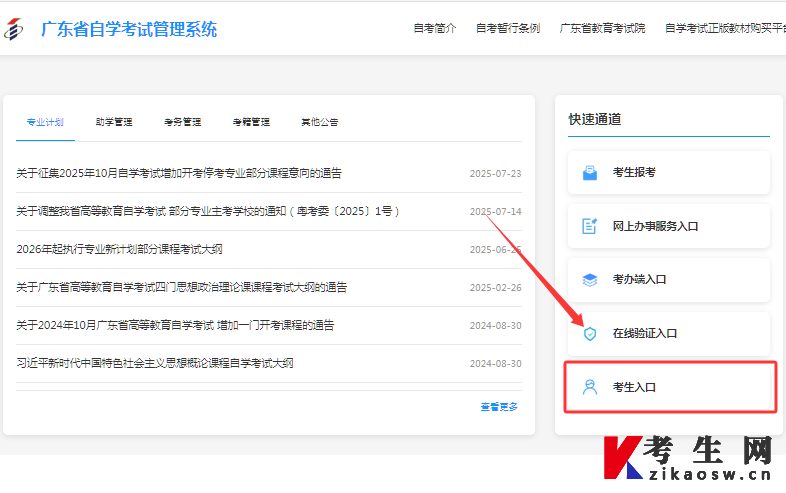Open the 考生报考 quick channel button
Screen dimensions: 786x493
pyautogui.click(x=669, y=173)
